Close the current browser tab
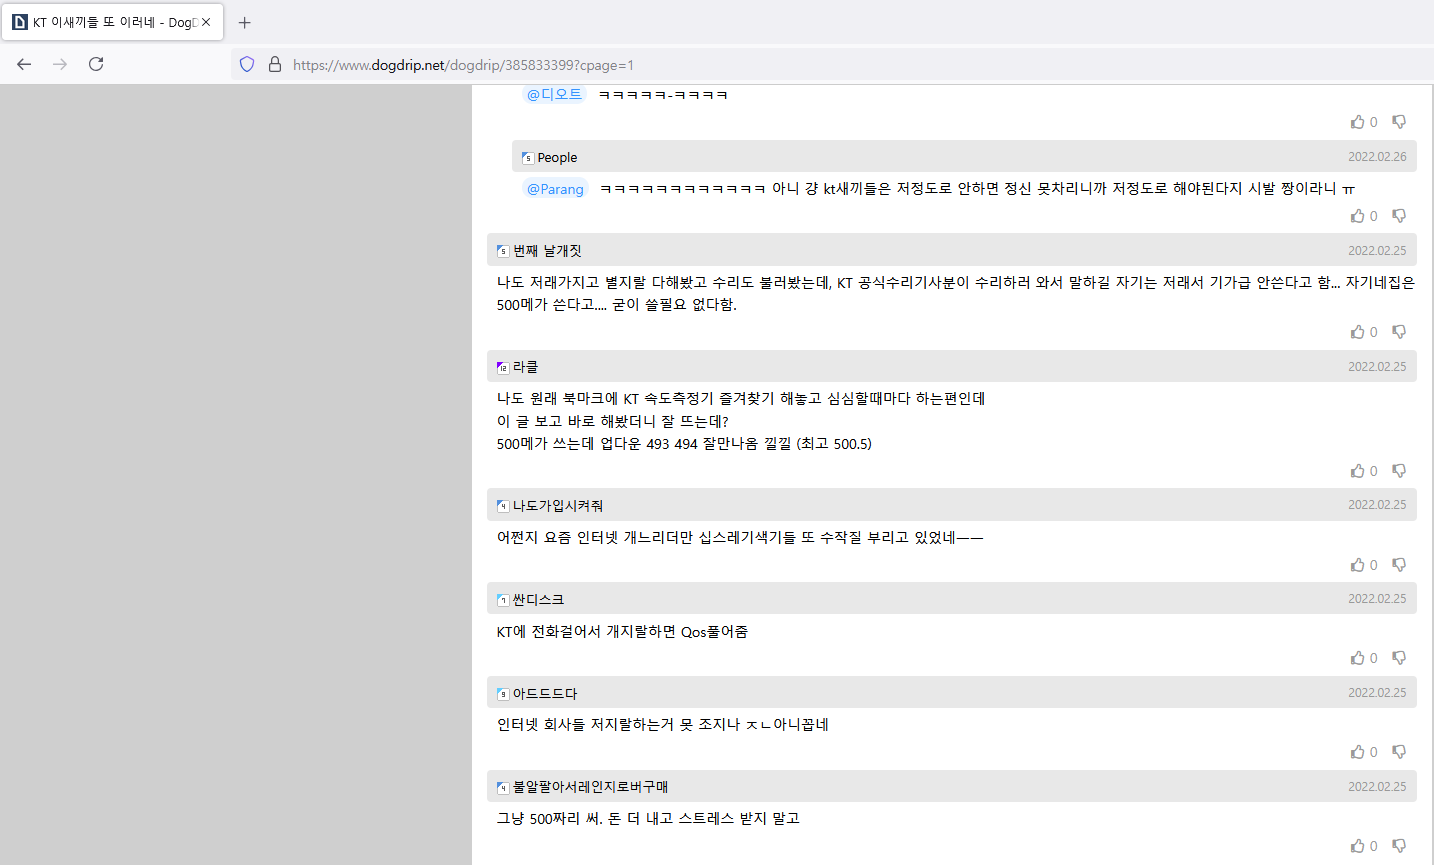 (x=206, y=22)
